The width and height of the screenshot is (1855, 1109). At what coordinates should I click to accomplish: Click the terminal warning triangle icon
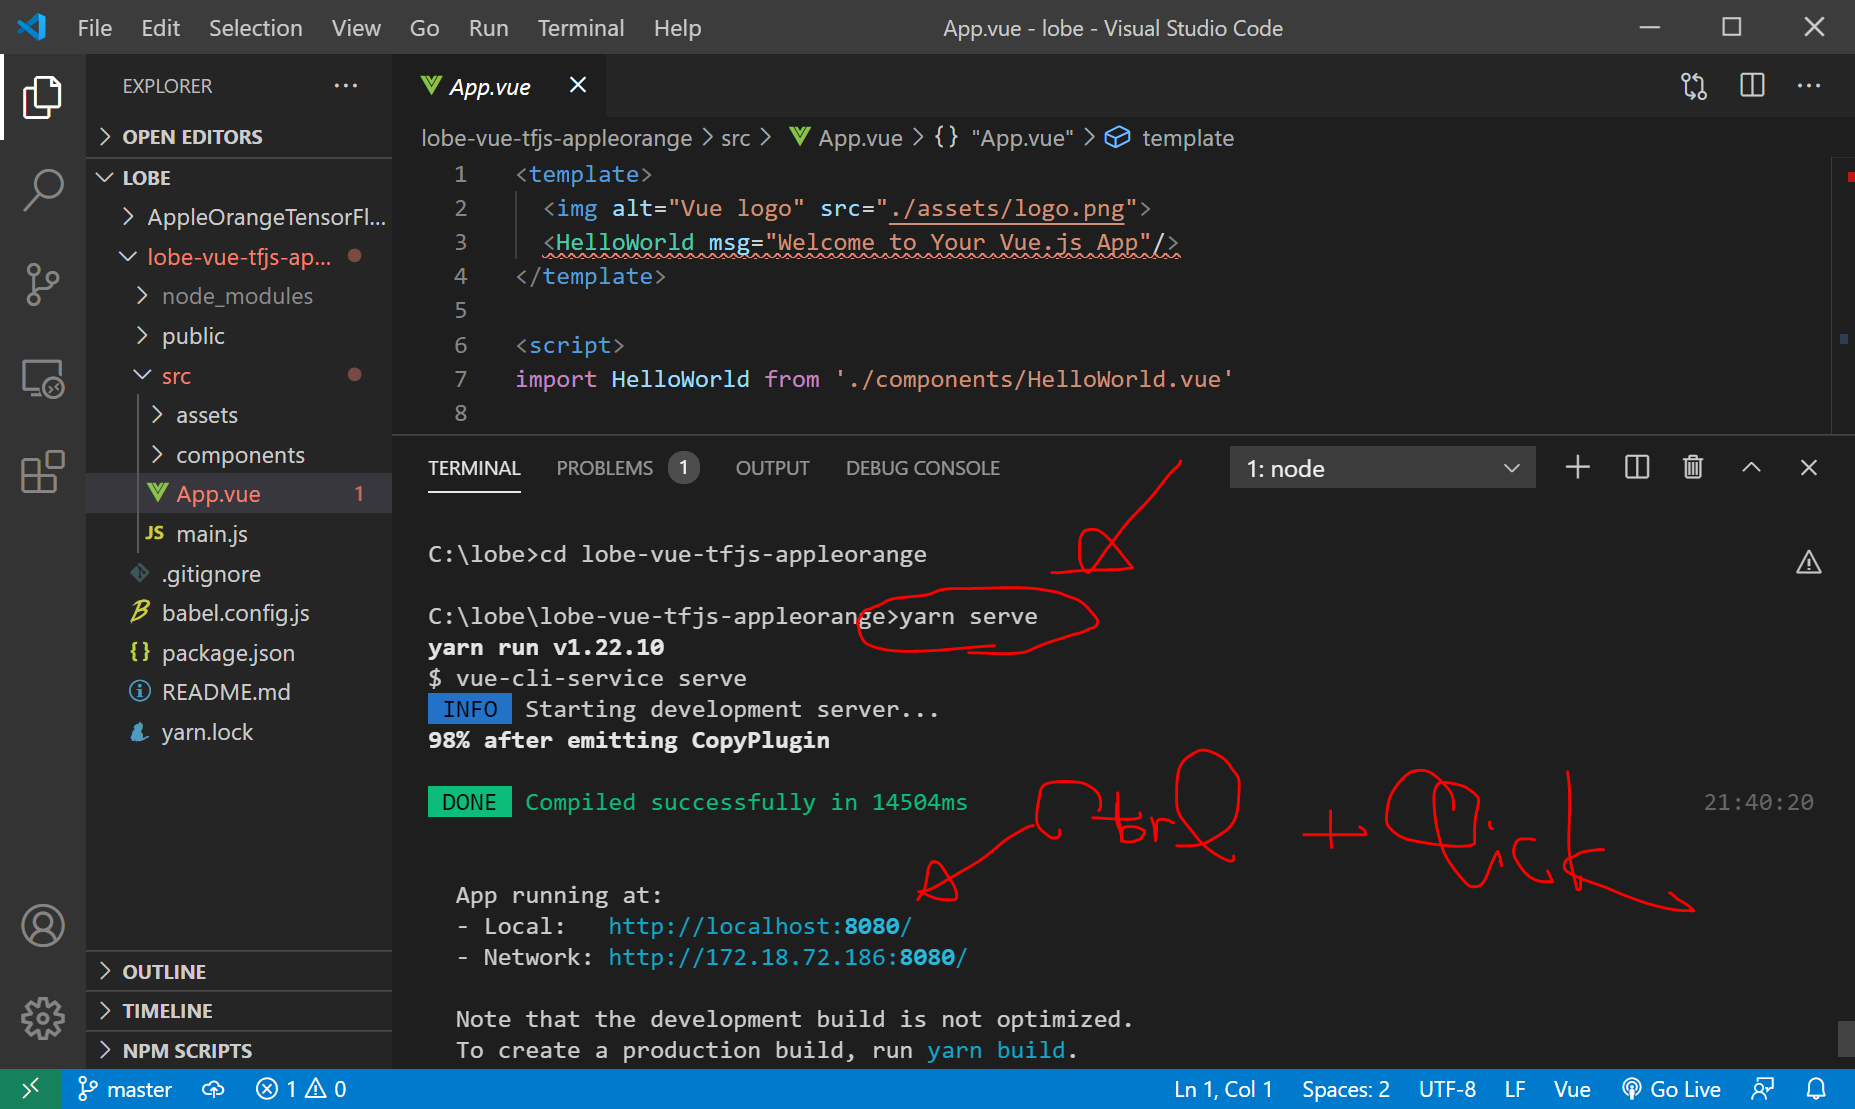[1809, 563]
